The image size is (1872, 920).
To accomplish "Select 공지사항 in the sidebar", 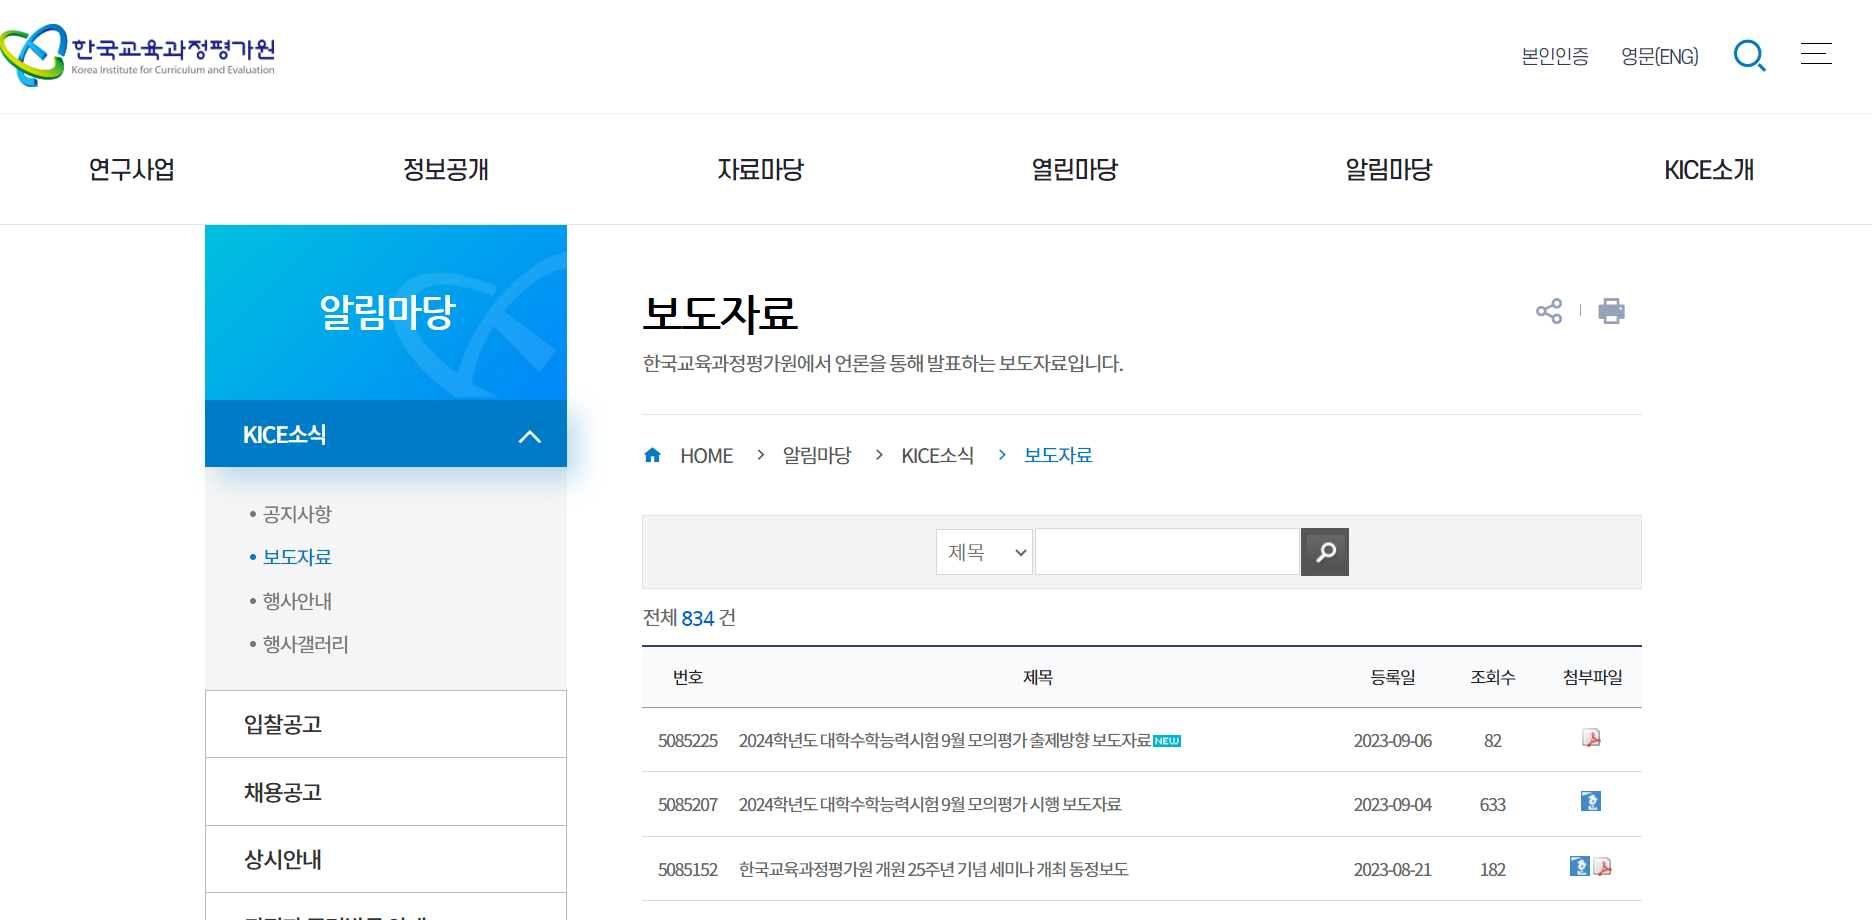I will (x=299, y=514).
